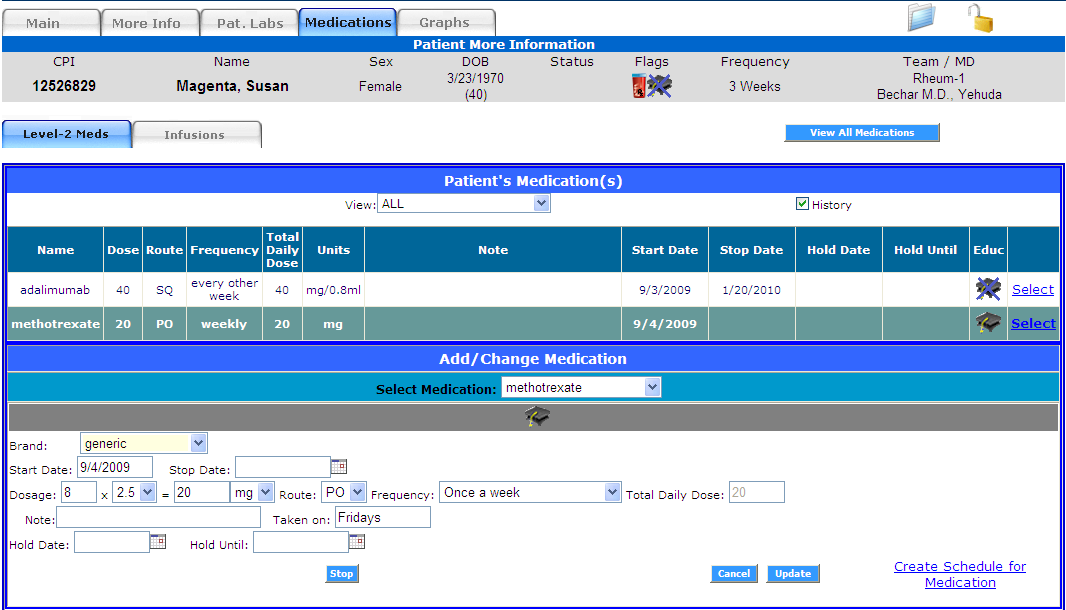Click the open padlock icon
Viewport: 1066px width, 610px height.
click(x=980, y=18)
